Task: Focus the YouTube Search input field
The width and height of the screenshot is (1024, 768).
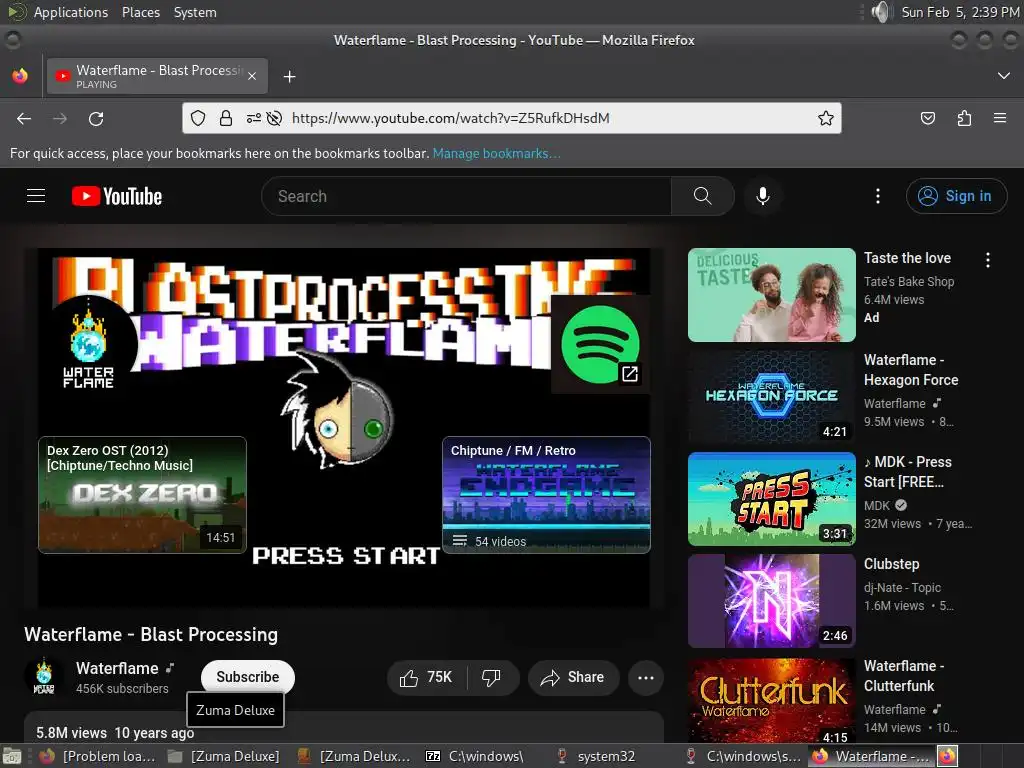Action: 467,196
